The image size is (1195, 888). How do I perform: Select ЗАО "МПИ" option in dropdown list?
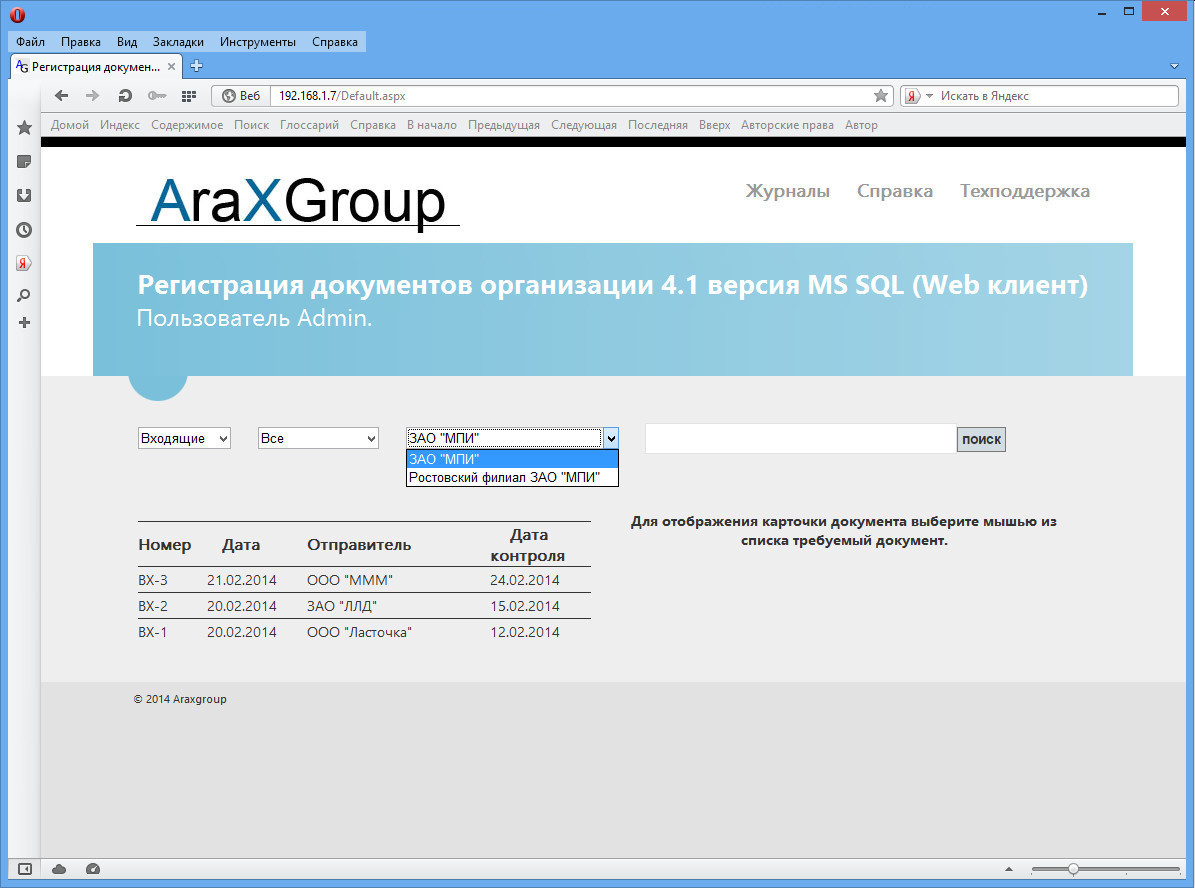click(512, 459)
